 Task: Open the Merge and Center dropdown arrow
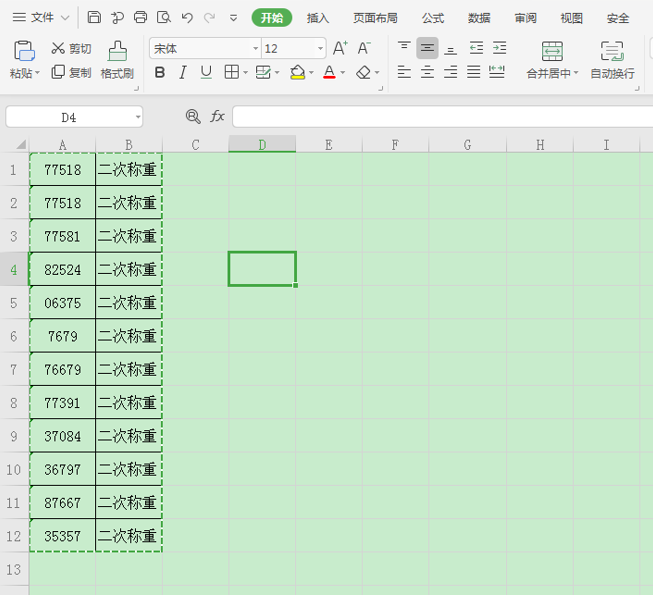[576, 73]
